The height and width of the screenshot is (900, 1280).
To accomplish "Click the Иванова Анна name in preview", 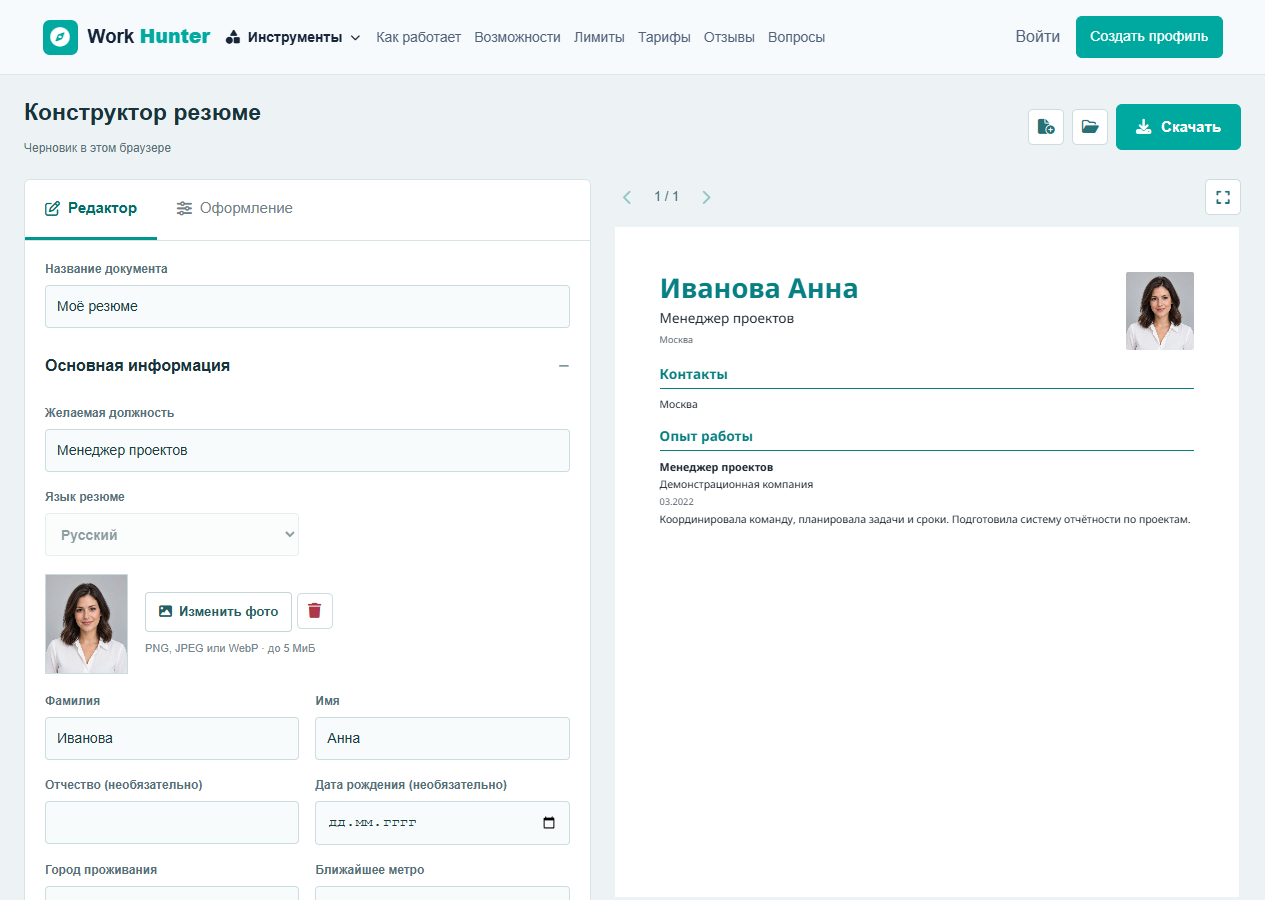I will 759,289.
